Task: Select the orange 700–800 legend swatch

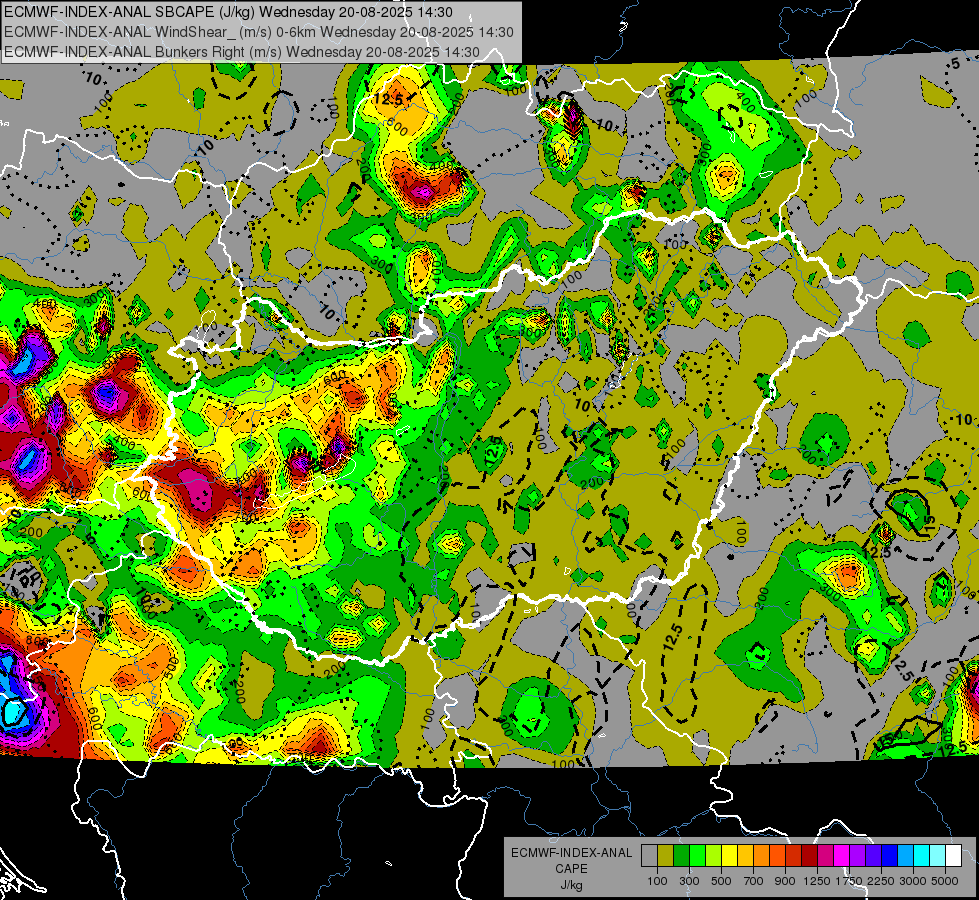Action: tap(762, 856)
